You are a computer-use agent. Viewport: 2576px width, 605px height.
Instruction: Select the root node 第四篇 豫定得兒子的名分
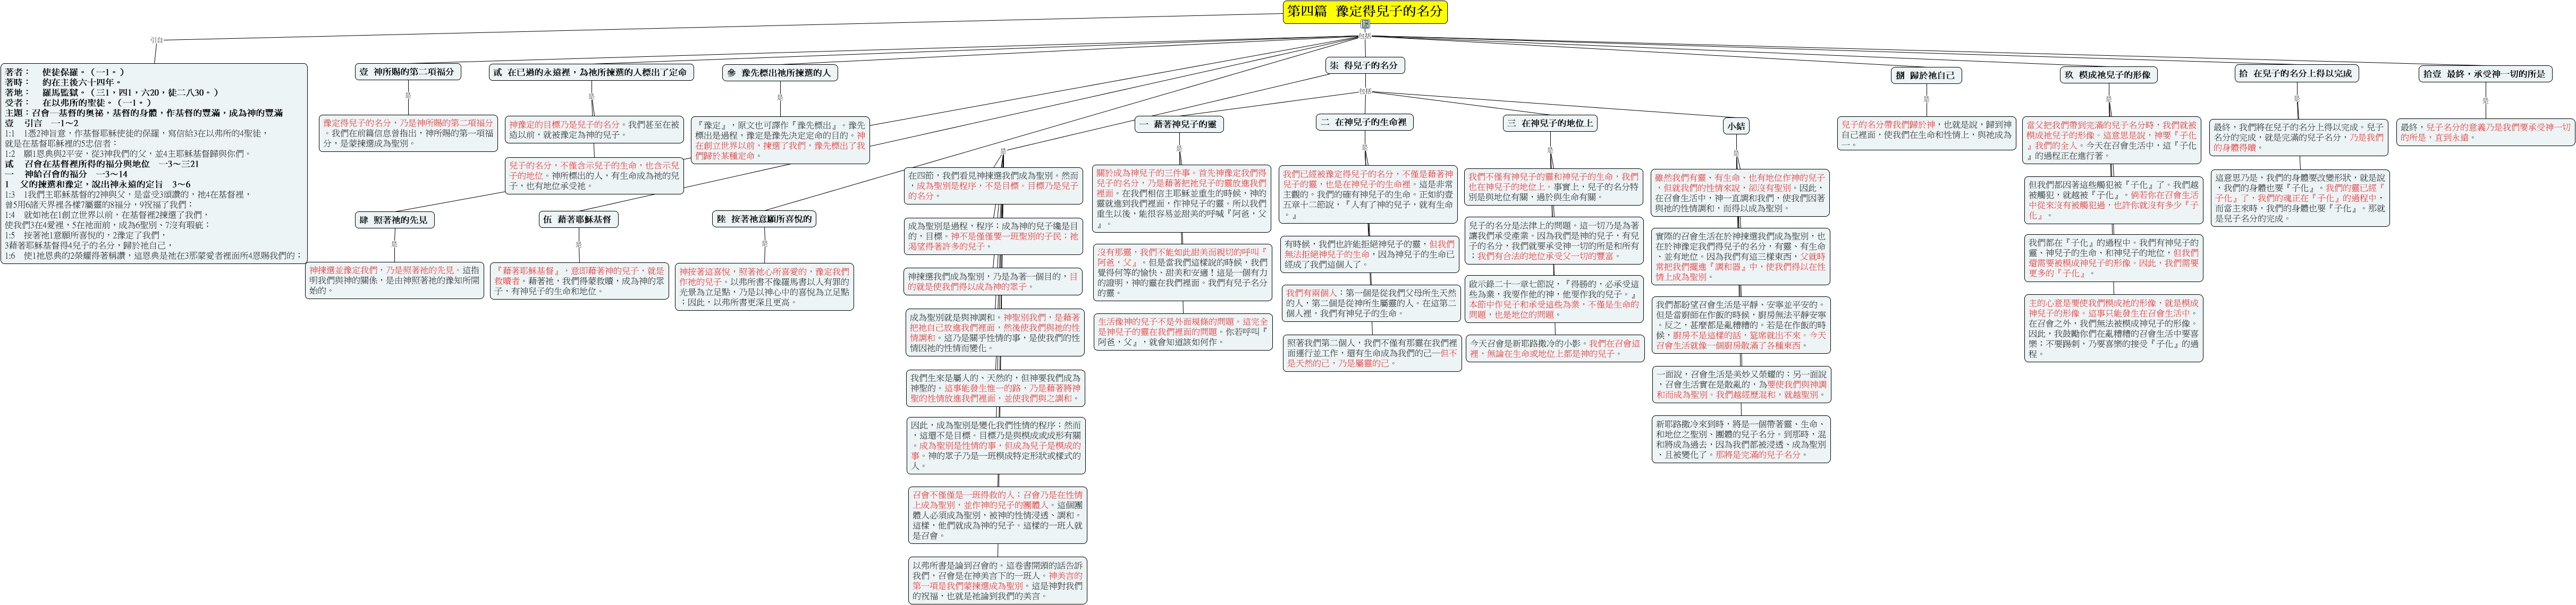click(1365, 11)
